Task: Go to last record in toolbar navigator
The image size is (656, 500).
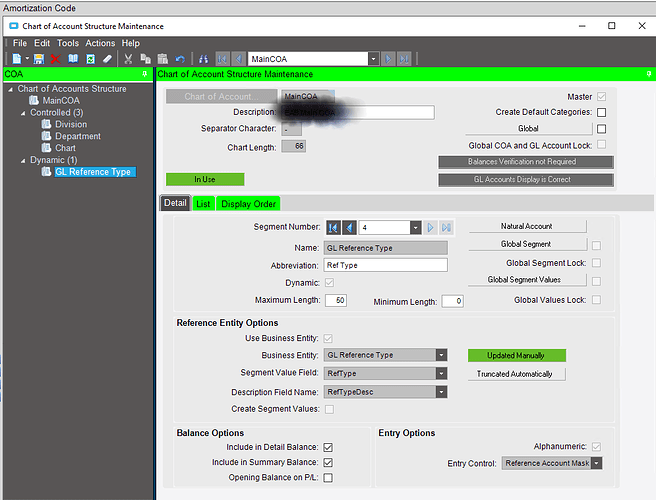Action: pos(404,59)
